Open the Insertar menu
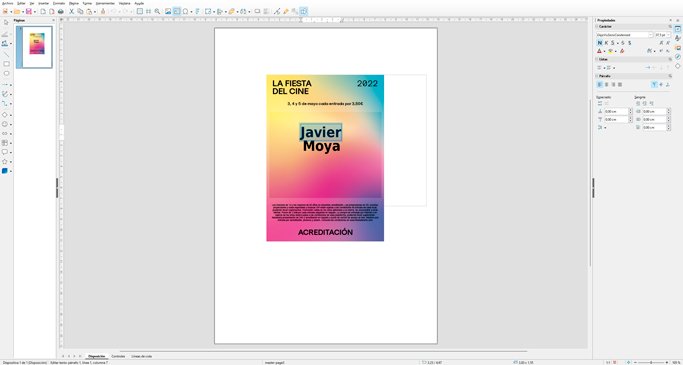The width and height of the screenshot is (683, 365). pyautogui.click(x=44, y=3)
